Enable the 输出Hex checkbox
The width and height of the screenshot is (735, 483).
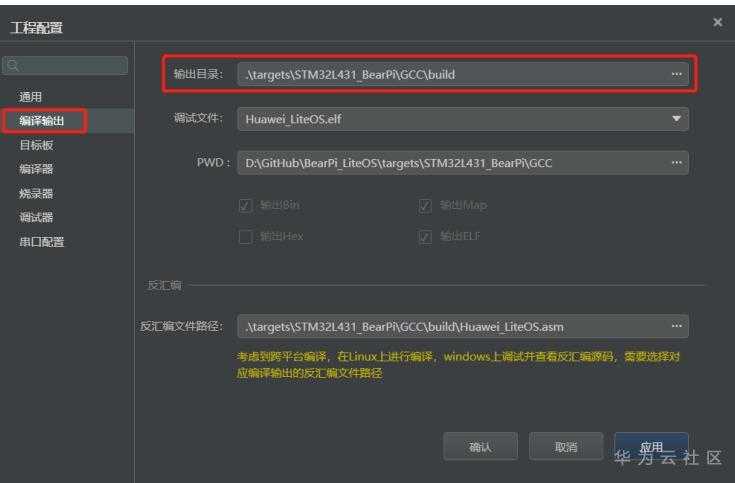(246, 236)
